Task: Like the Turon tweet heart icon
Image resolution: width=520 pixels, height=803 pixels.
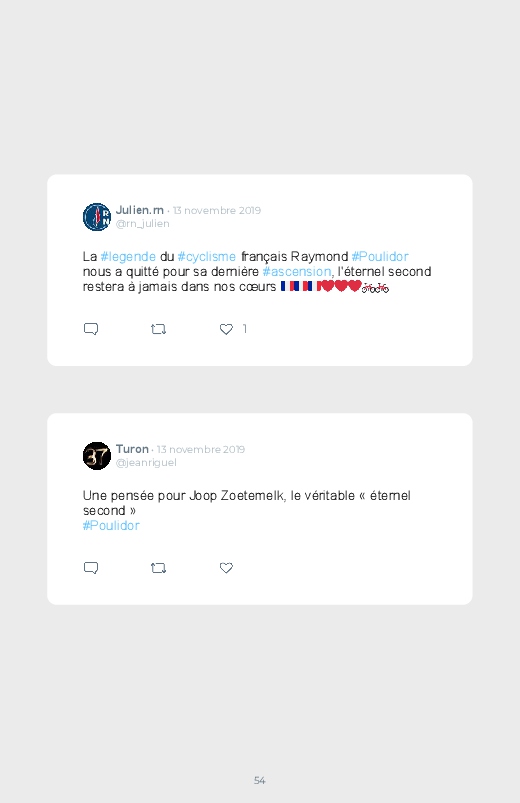Action: [x=226, y=568]
